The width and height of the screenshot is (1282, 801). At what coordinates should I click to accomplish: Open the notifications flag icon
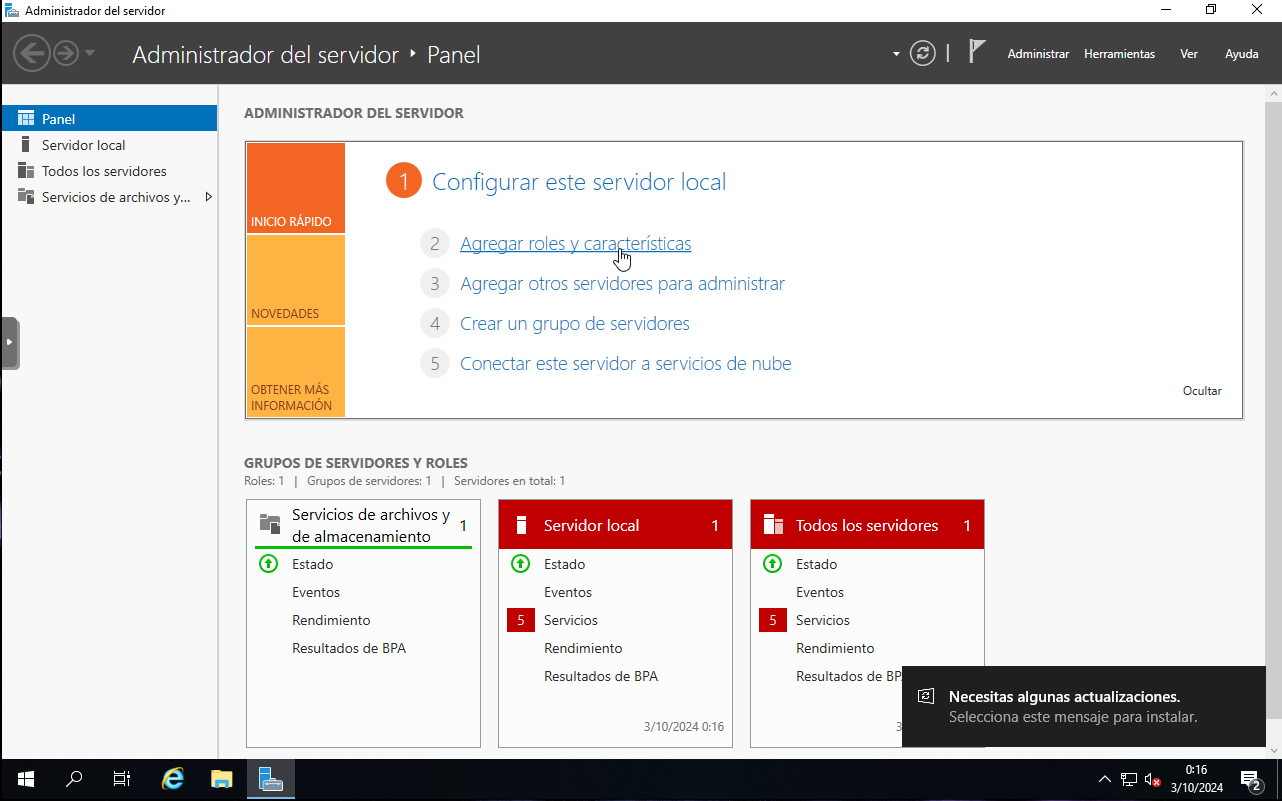[x=977, y=52]
